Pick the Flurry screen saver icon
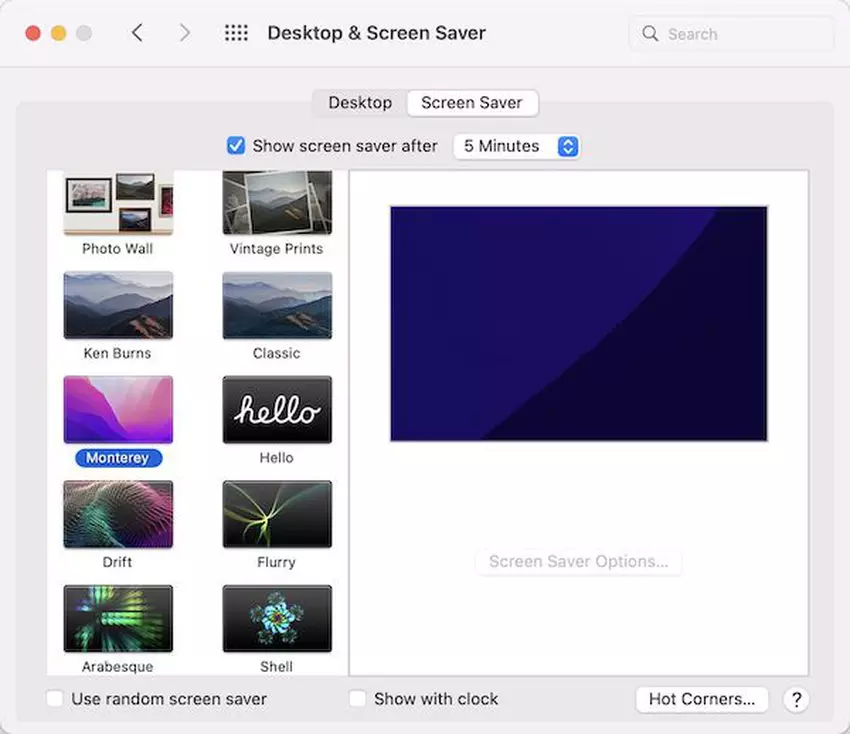This screenshot has width=850, height=734. [x=277, y=514]
